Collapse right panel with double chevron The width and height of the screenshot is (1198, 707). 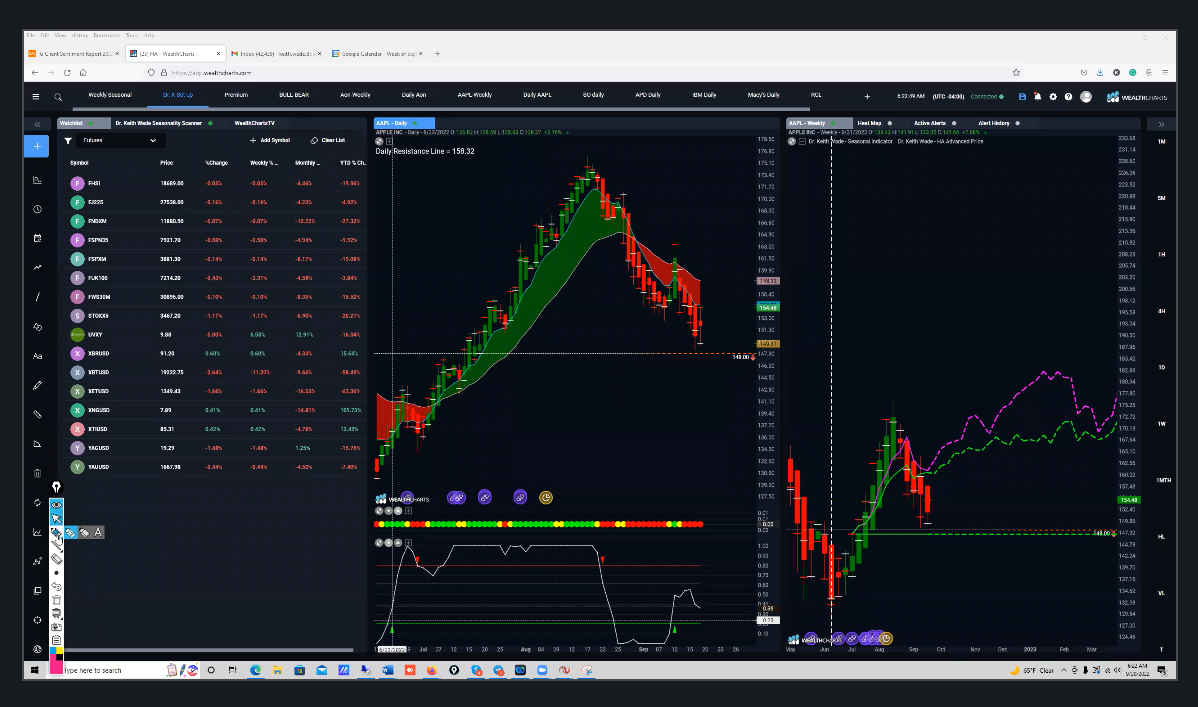[x=1161, y=124]
